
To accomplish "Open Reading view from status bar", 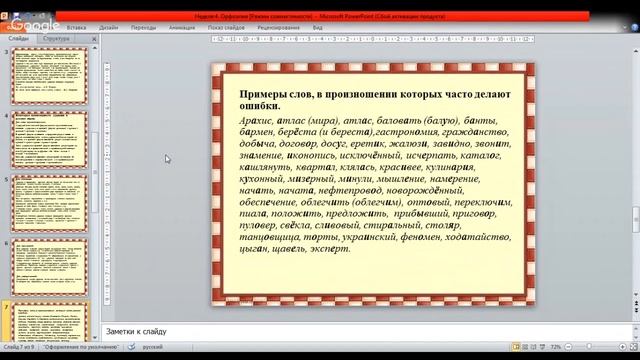I will (533, 347).
